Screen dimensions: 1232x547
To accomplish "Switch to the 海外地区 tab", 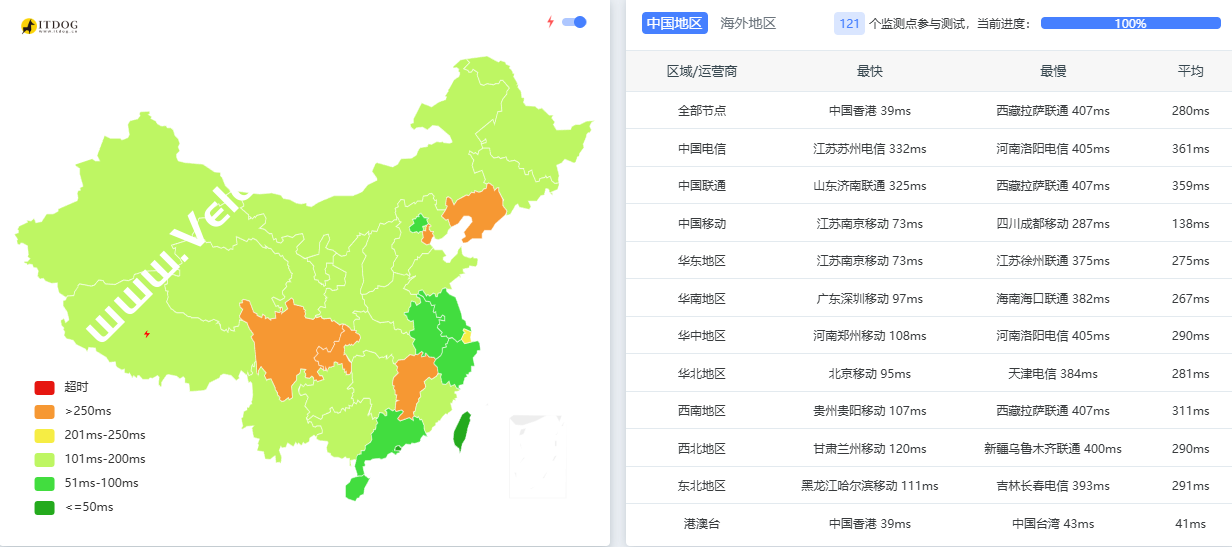I will (748, 23).
